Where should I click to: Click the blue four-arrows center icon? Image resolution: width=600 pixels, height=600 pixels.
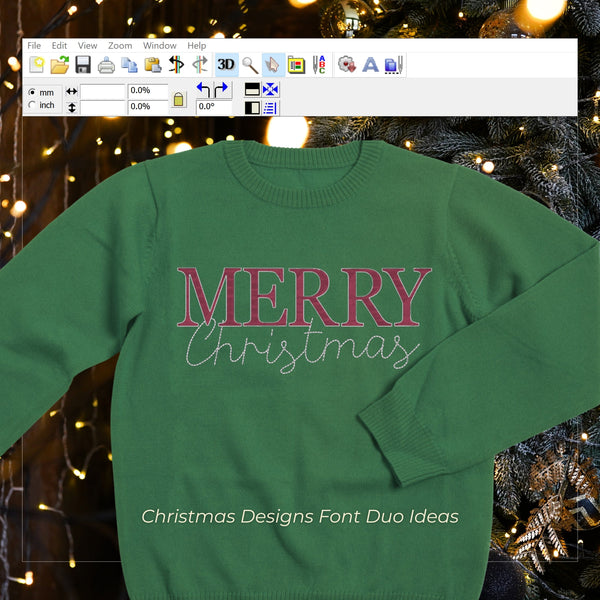(x=271, y=90)
